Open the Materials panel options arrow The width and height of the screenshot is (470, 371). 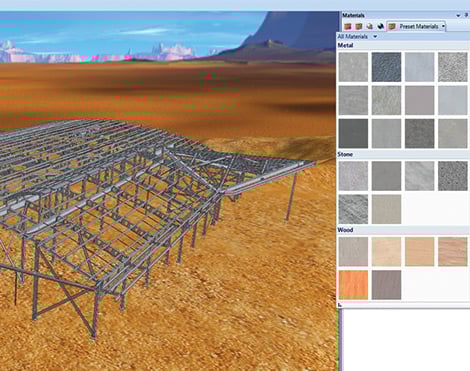(x=458, y=15)
